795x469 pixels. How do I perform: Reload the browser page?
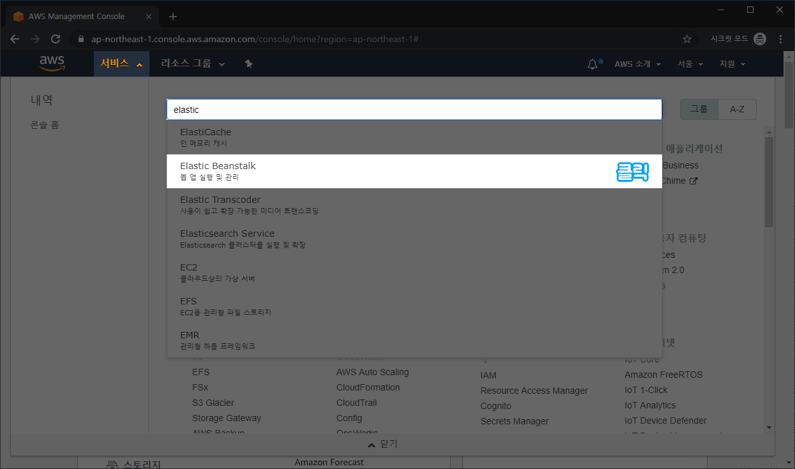[56, 39]
